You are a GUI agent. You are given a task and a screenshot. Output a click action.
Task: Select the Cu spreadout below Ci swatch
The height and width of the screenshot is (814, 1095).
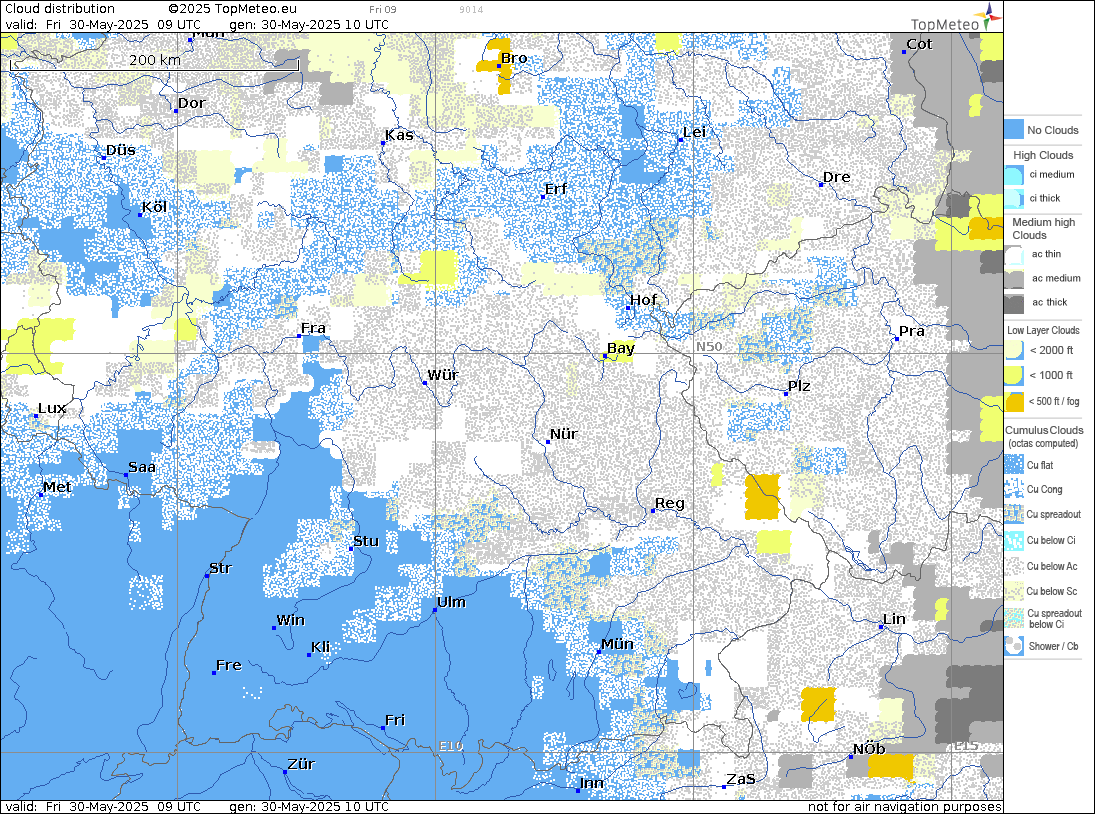pos(1014,619)
